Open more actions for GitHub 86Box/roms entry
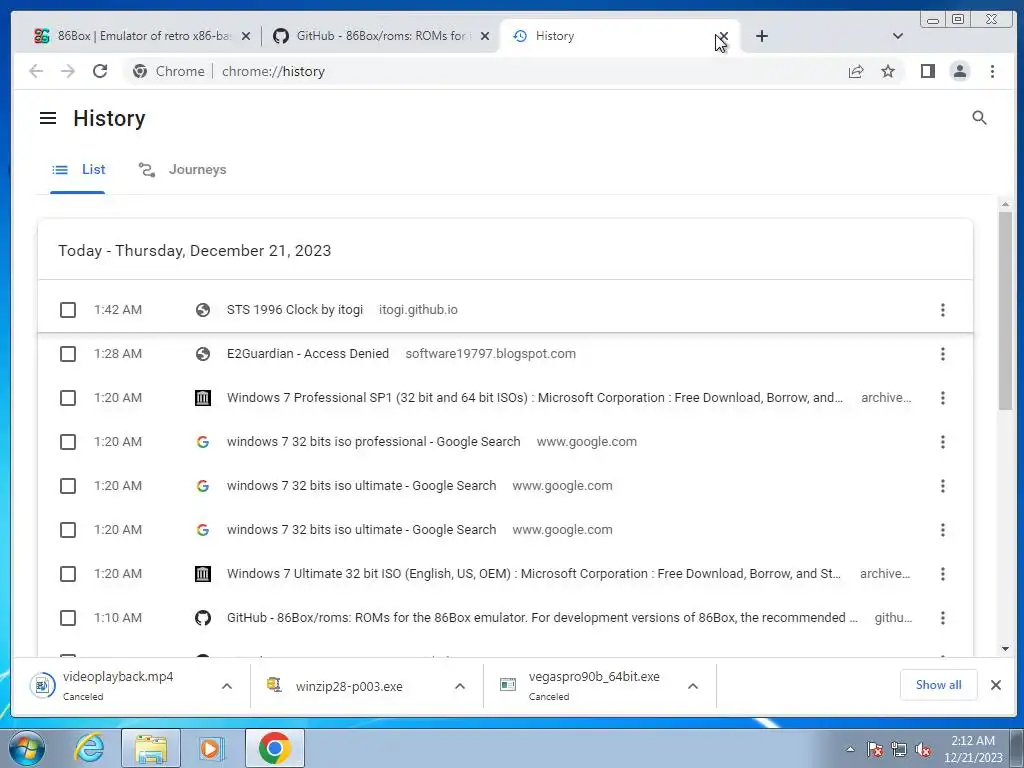Screen dimensions: 1024x768 [942, 618]
